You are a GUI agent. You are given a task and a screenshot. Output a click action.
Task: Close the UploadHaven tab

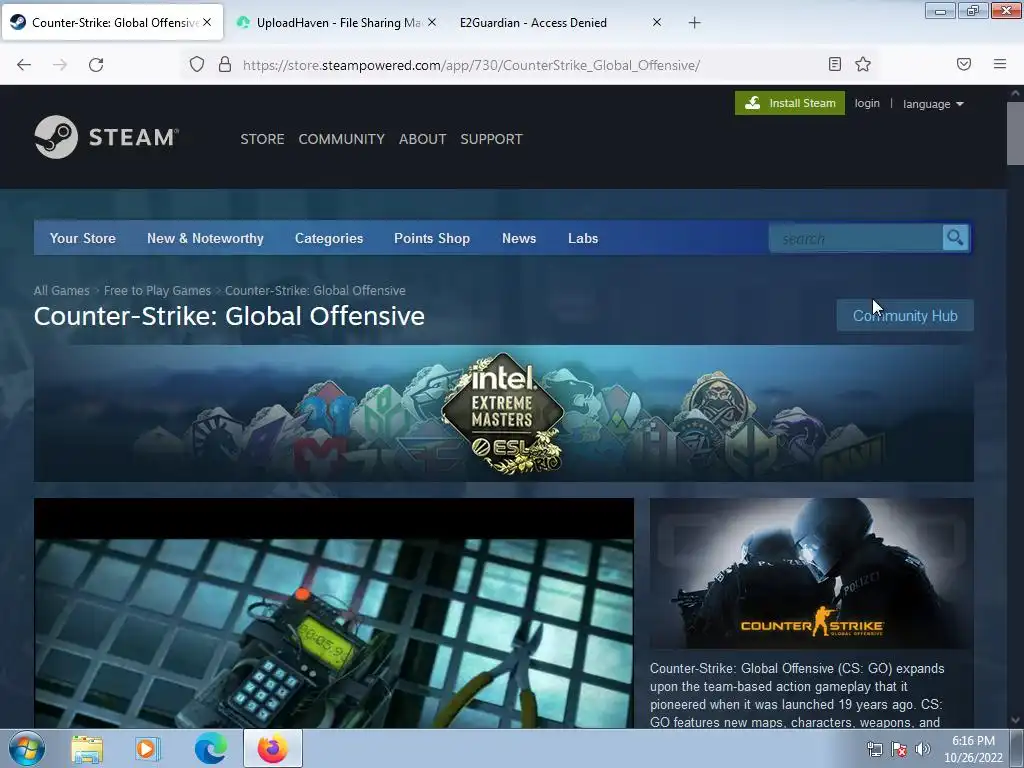point(432,22)
